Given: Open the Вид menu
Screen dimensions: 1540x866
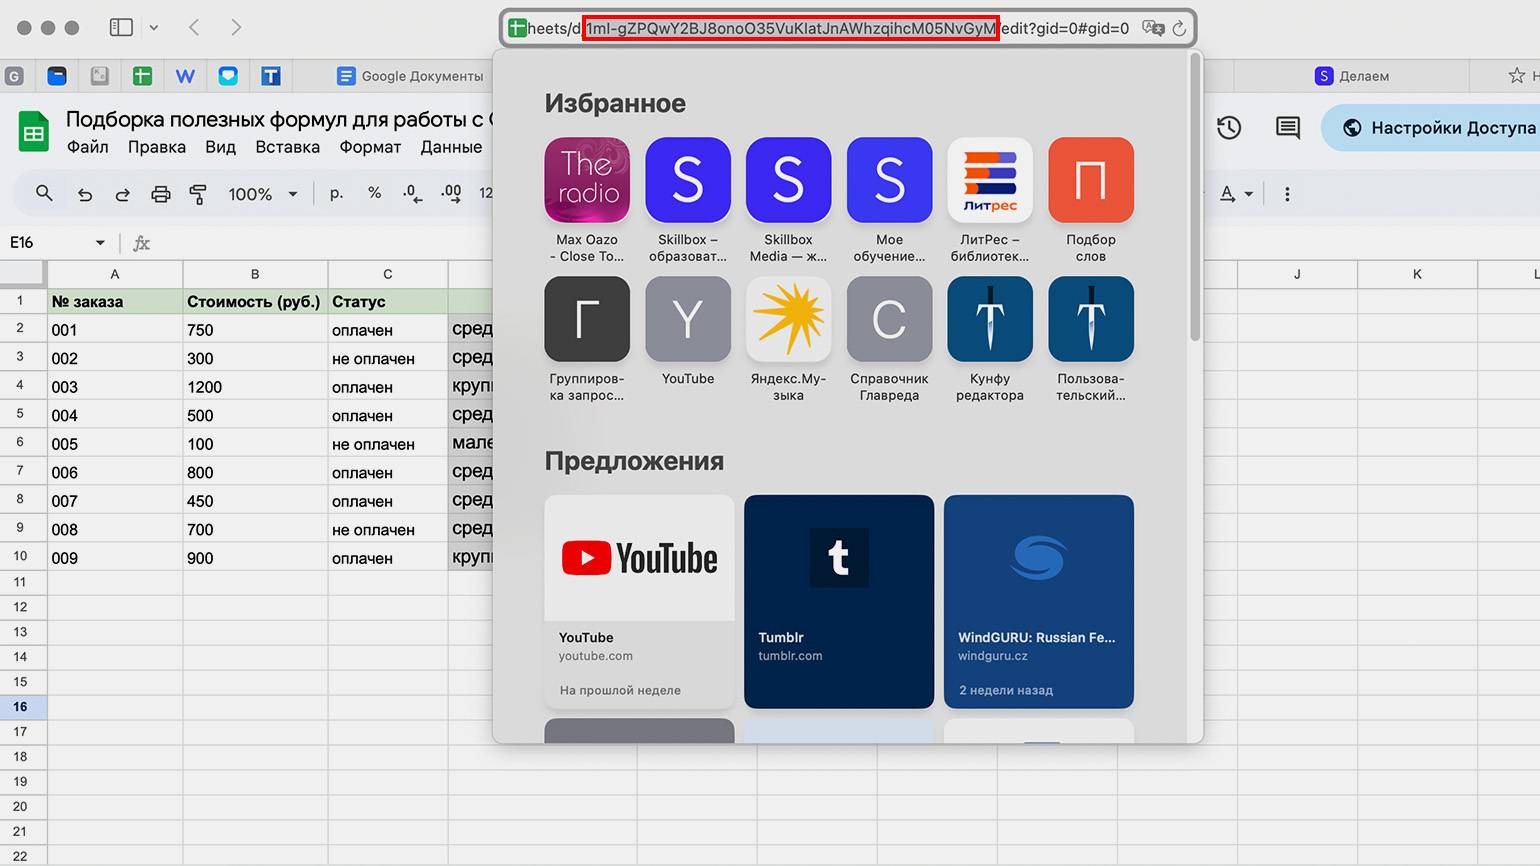Looking at the screenshot, I should (220, 147).
